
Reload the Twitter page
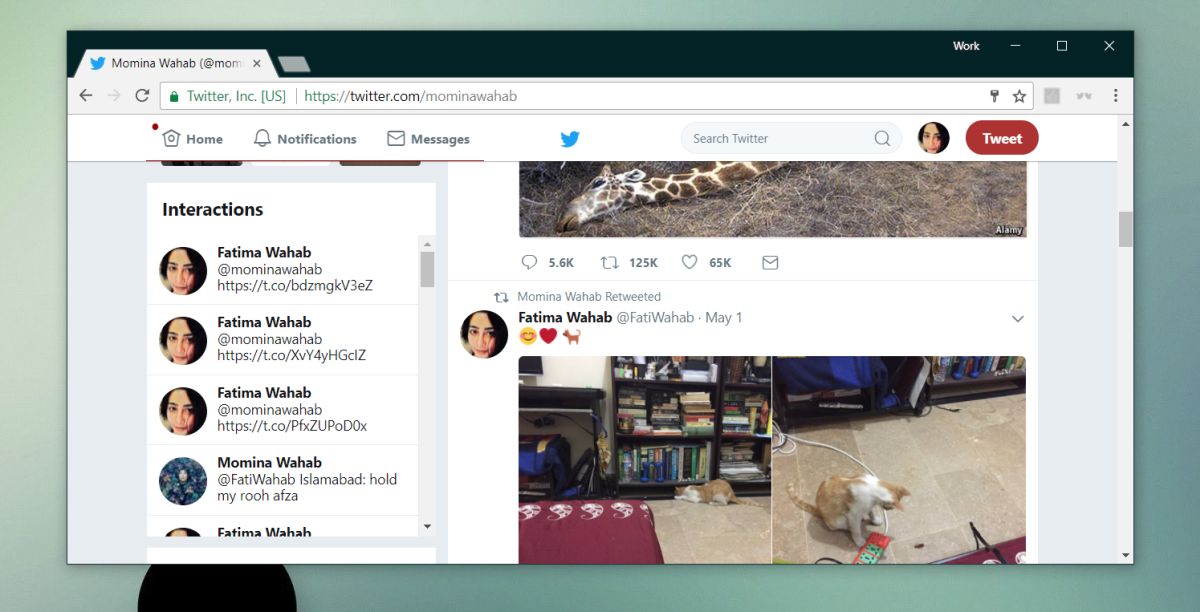point(142,96)
